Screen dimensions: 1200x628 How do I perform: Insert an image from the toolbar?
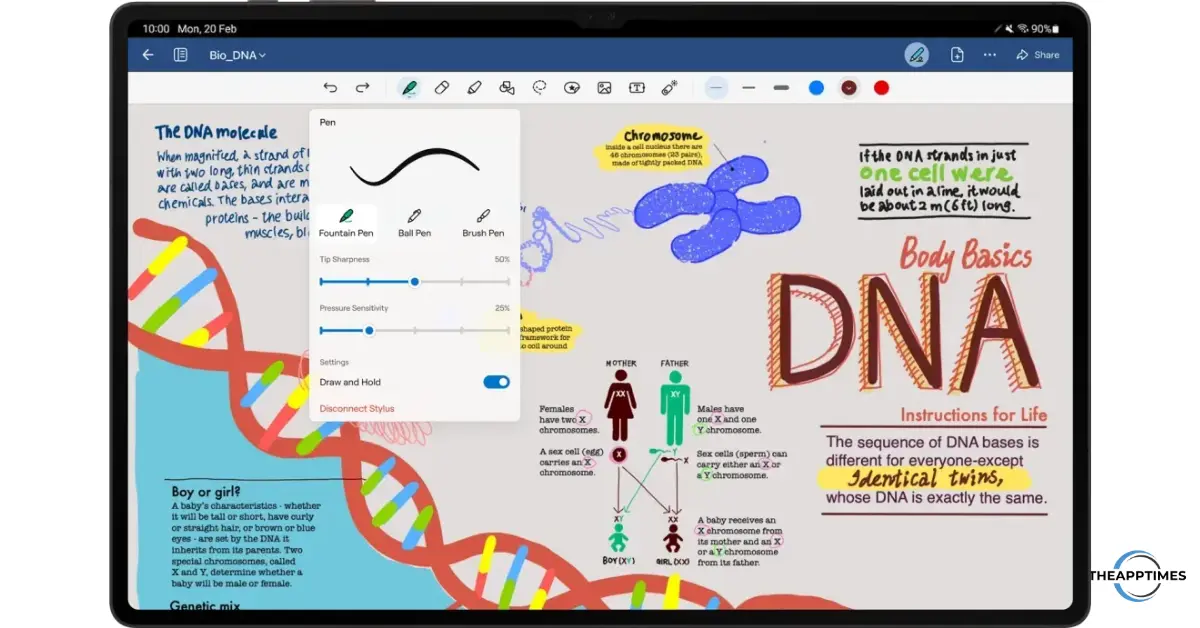point(605,88)
